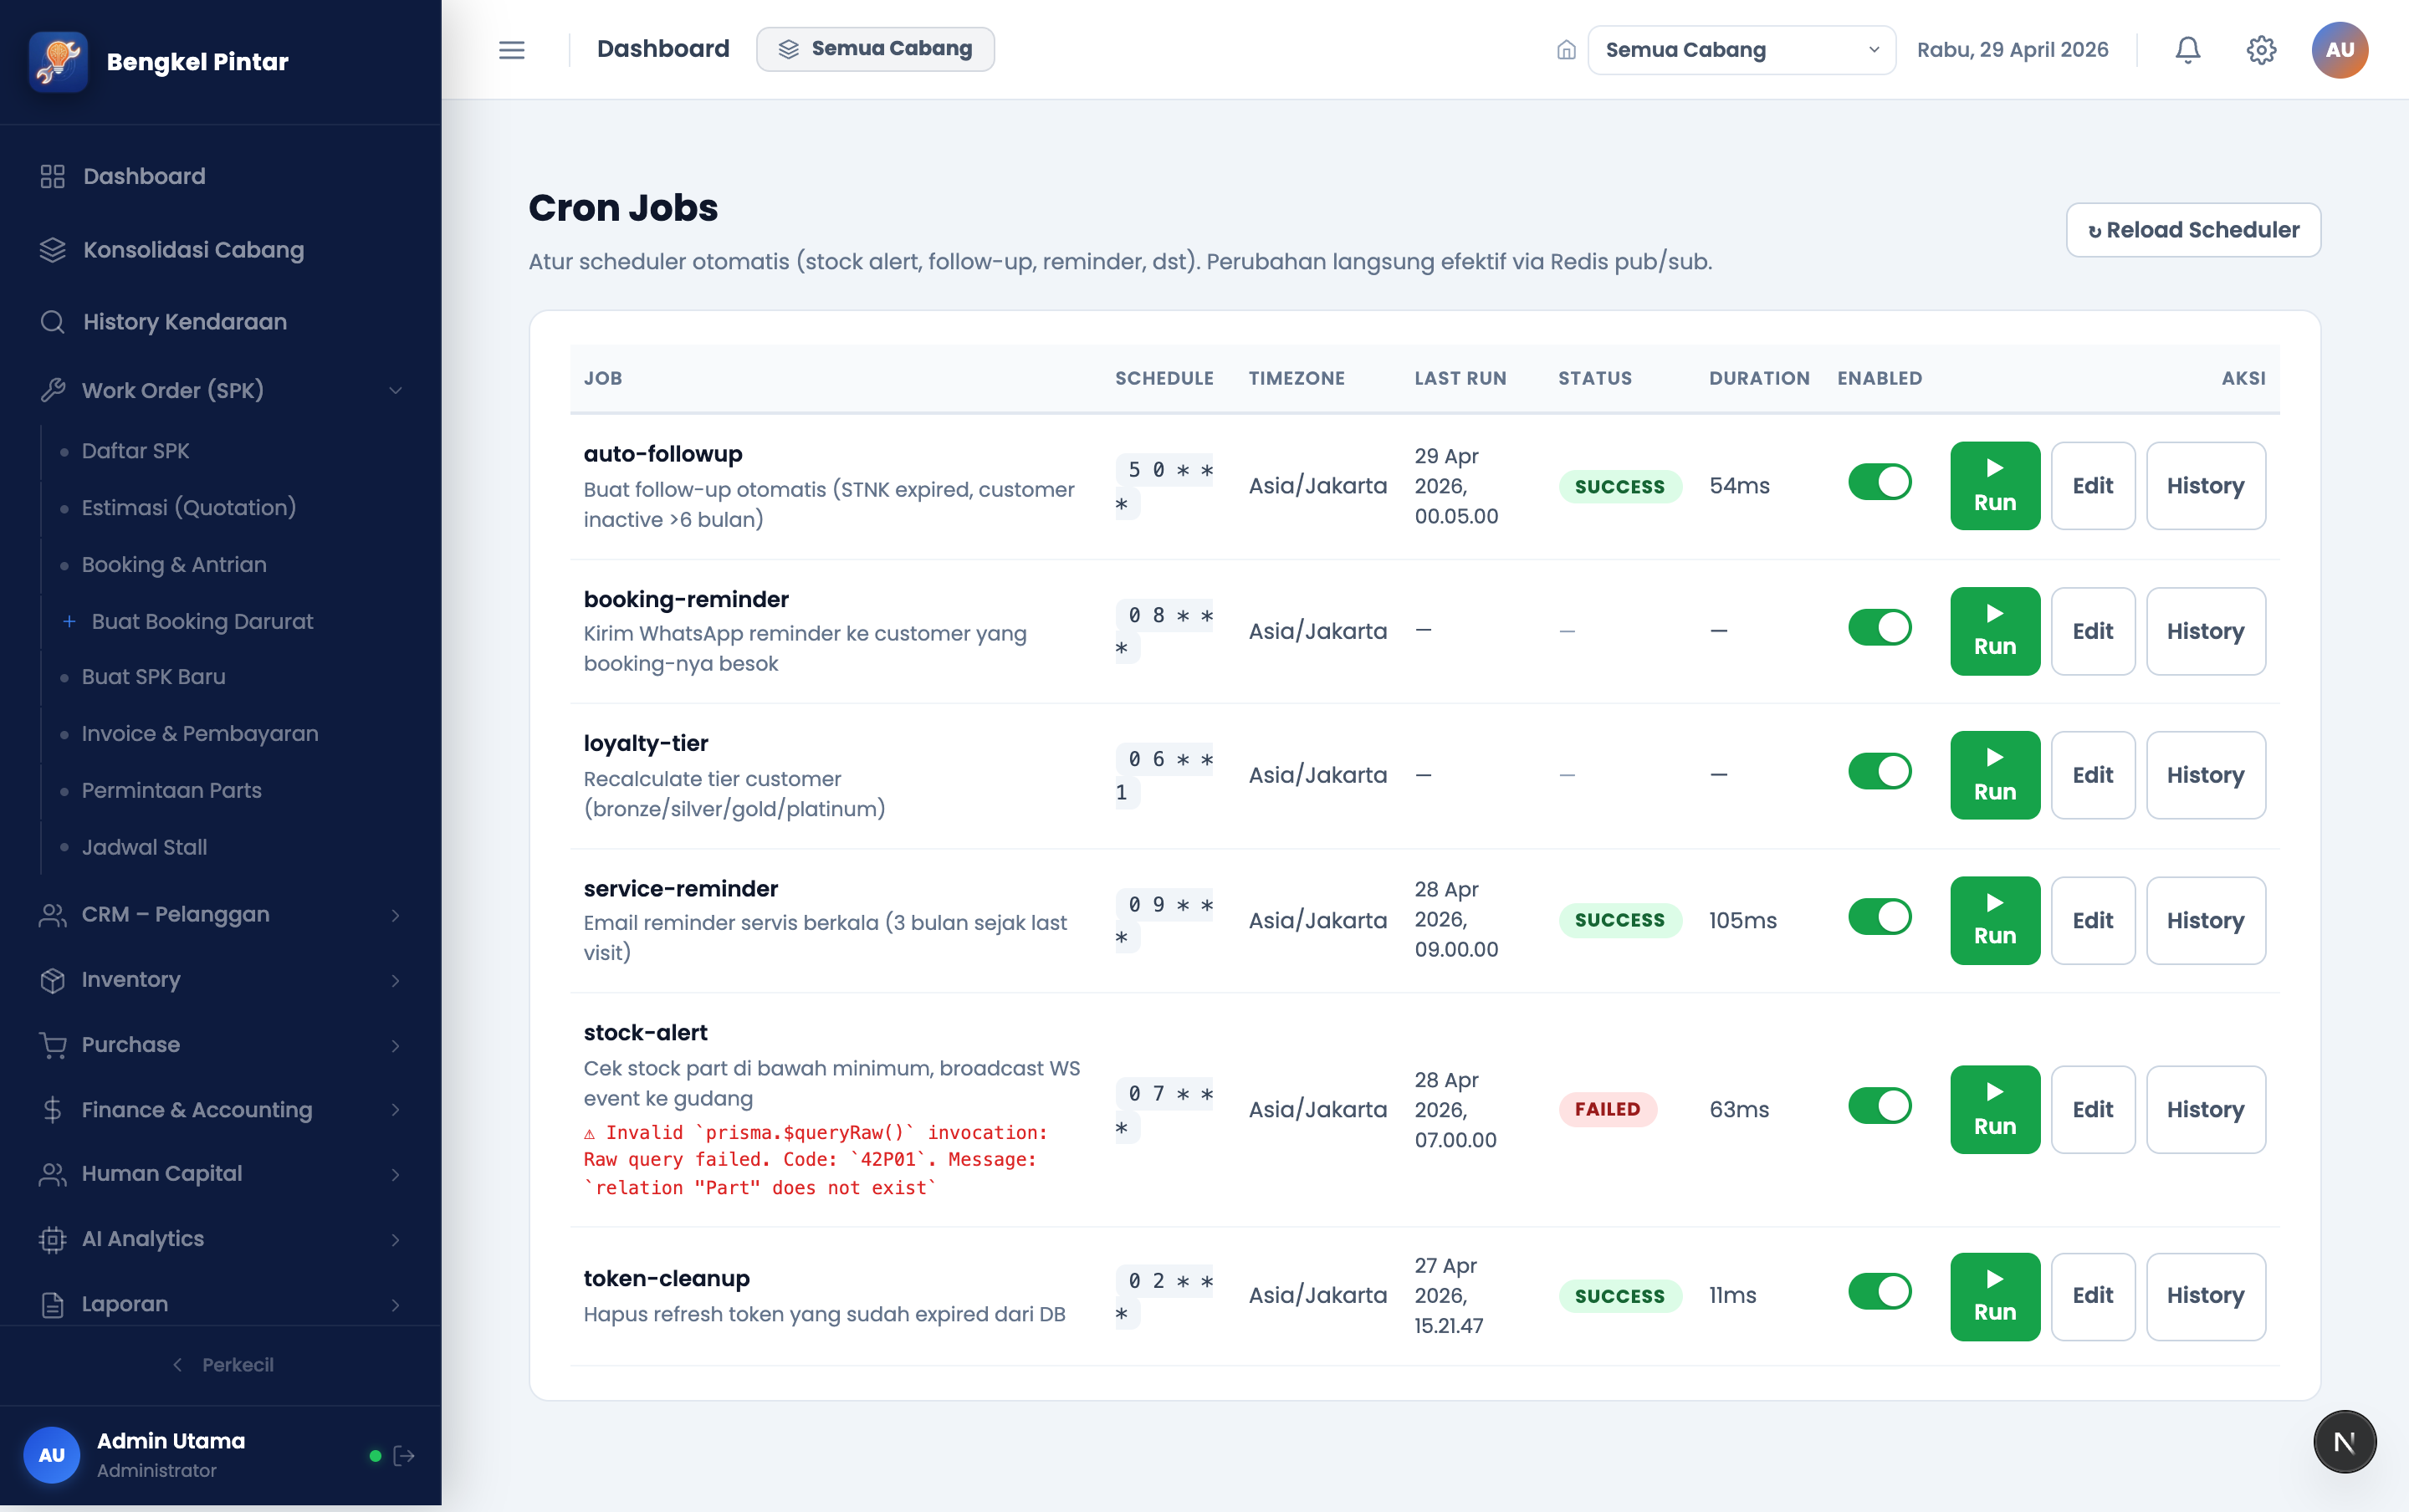Open Estimasi (Quotation) submenu item

coord(189,508)
